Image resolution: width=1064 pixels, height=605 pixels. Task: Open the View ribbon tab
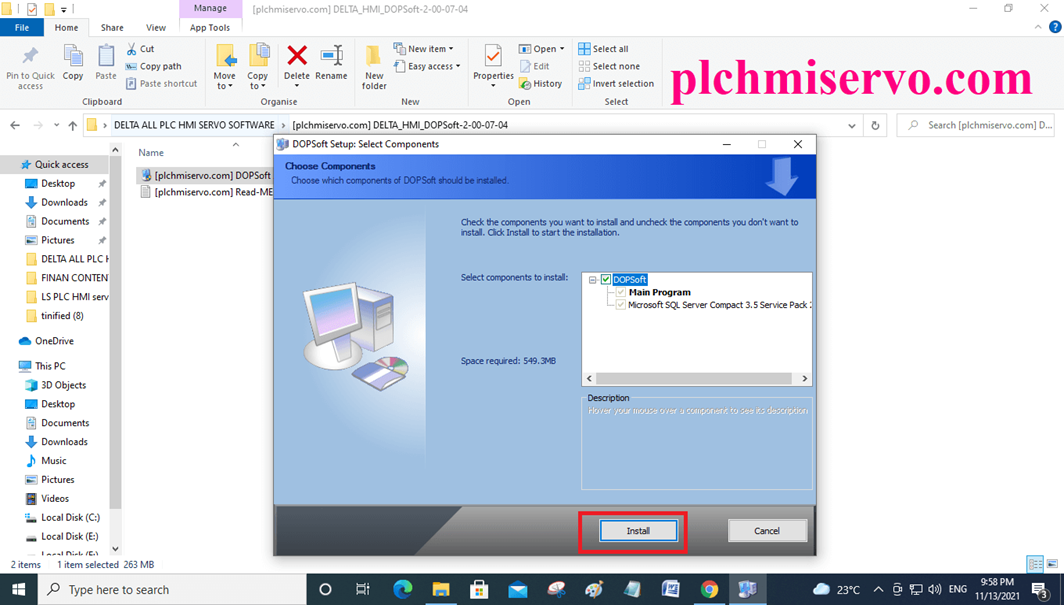156,28
